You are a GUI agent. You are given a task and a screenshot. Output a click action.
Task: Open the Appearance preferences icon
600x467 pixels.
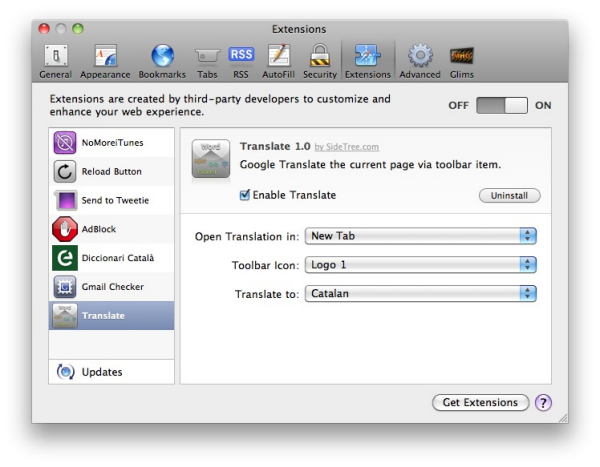pos(105,56)
